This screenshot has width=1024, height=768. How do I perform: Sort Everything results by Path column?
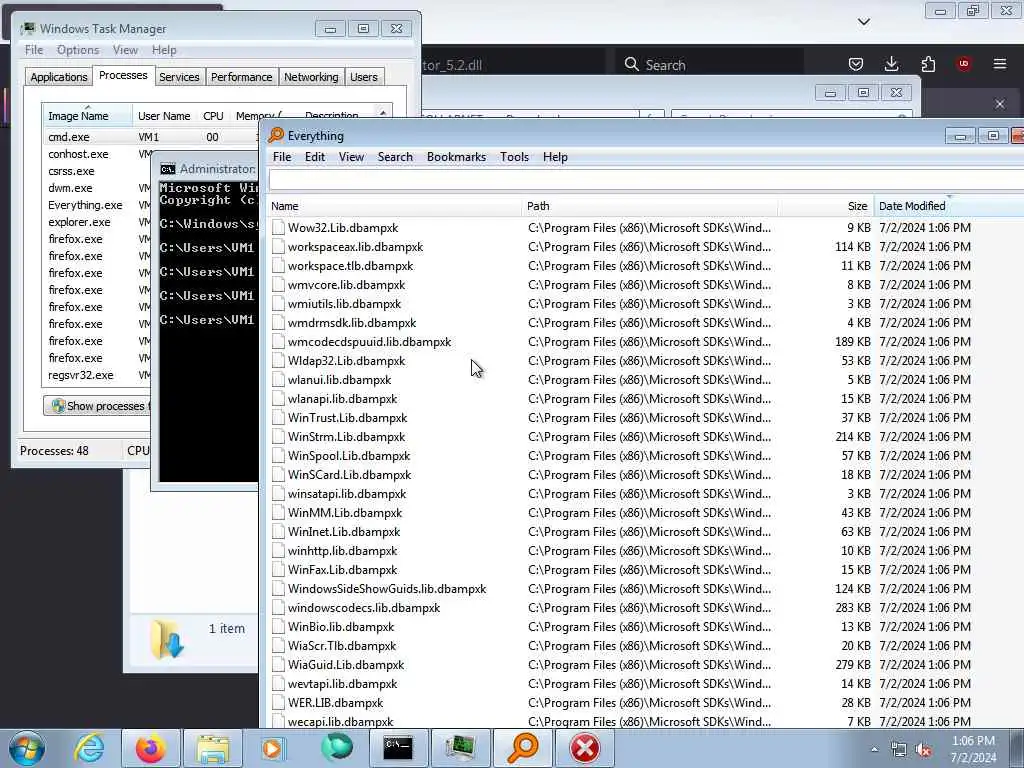tap(650, 206)
